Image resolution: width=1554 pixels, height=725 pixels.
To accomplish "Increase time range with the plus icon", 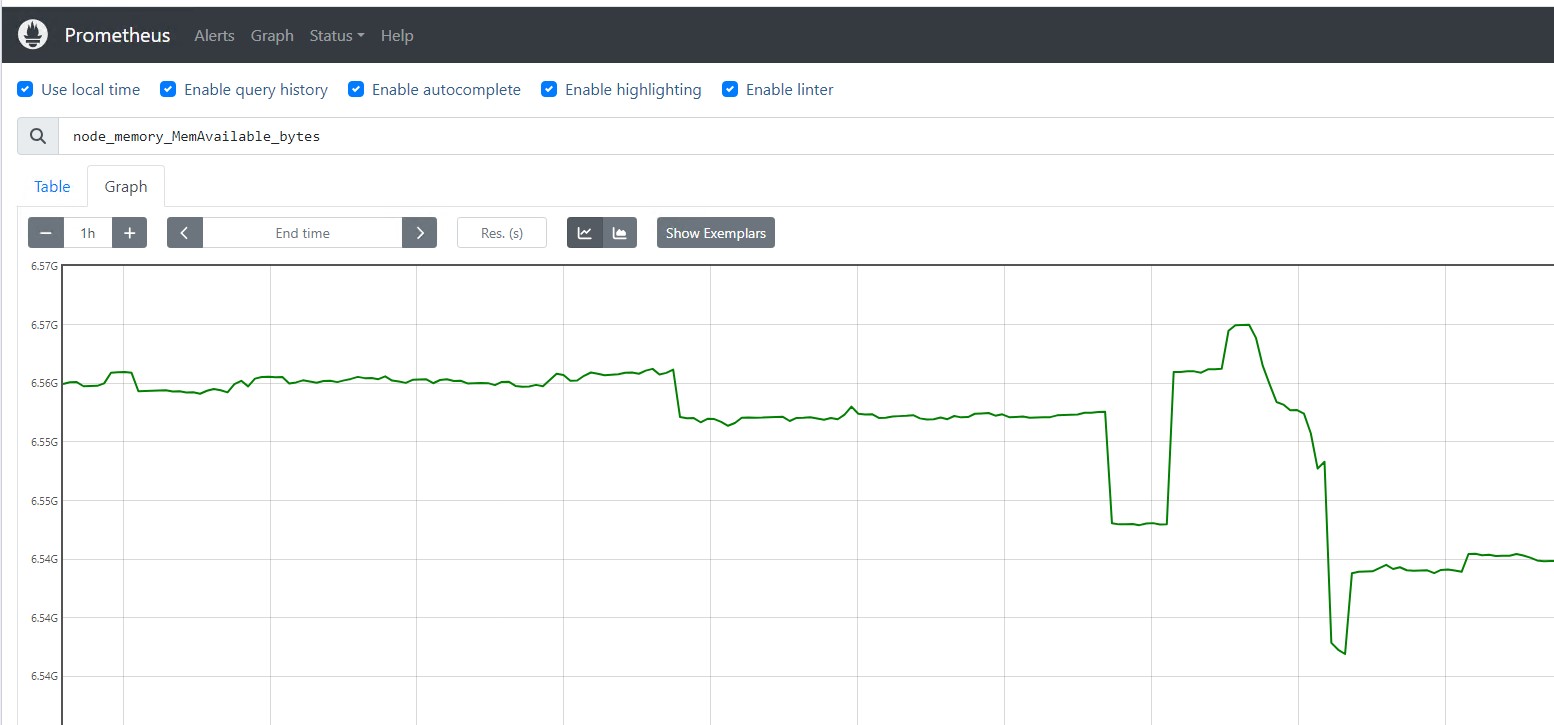I will [129, 232].
